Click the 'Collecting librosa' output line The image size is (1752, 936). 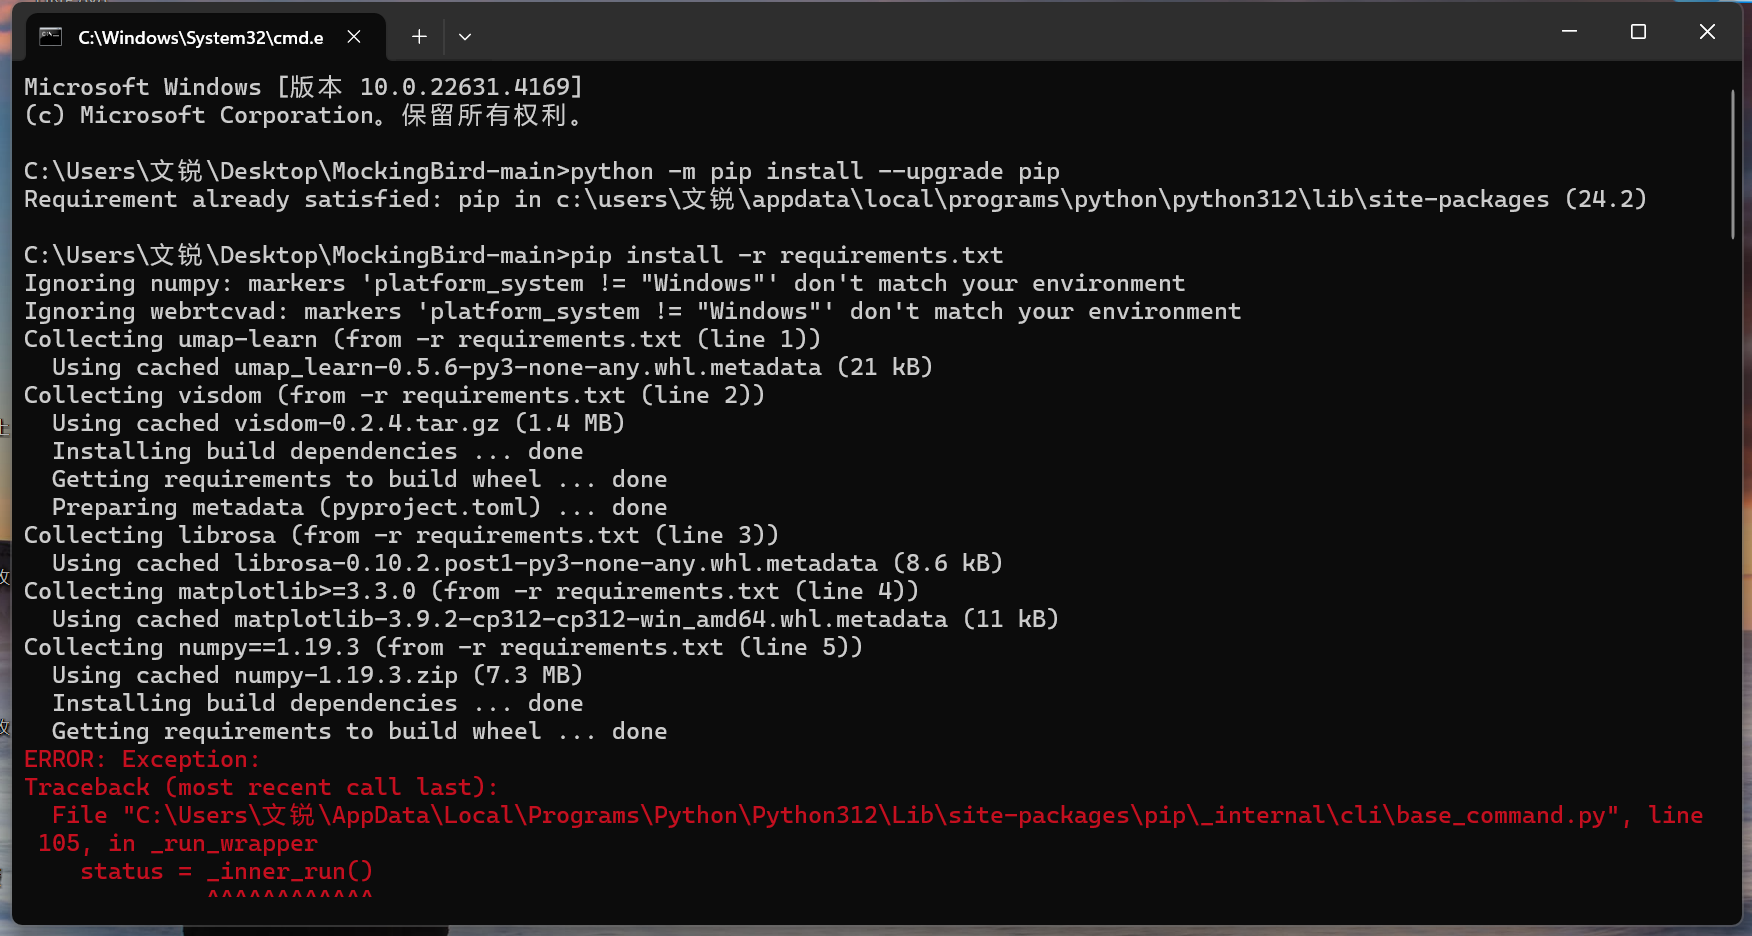[401, 536]
